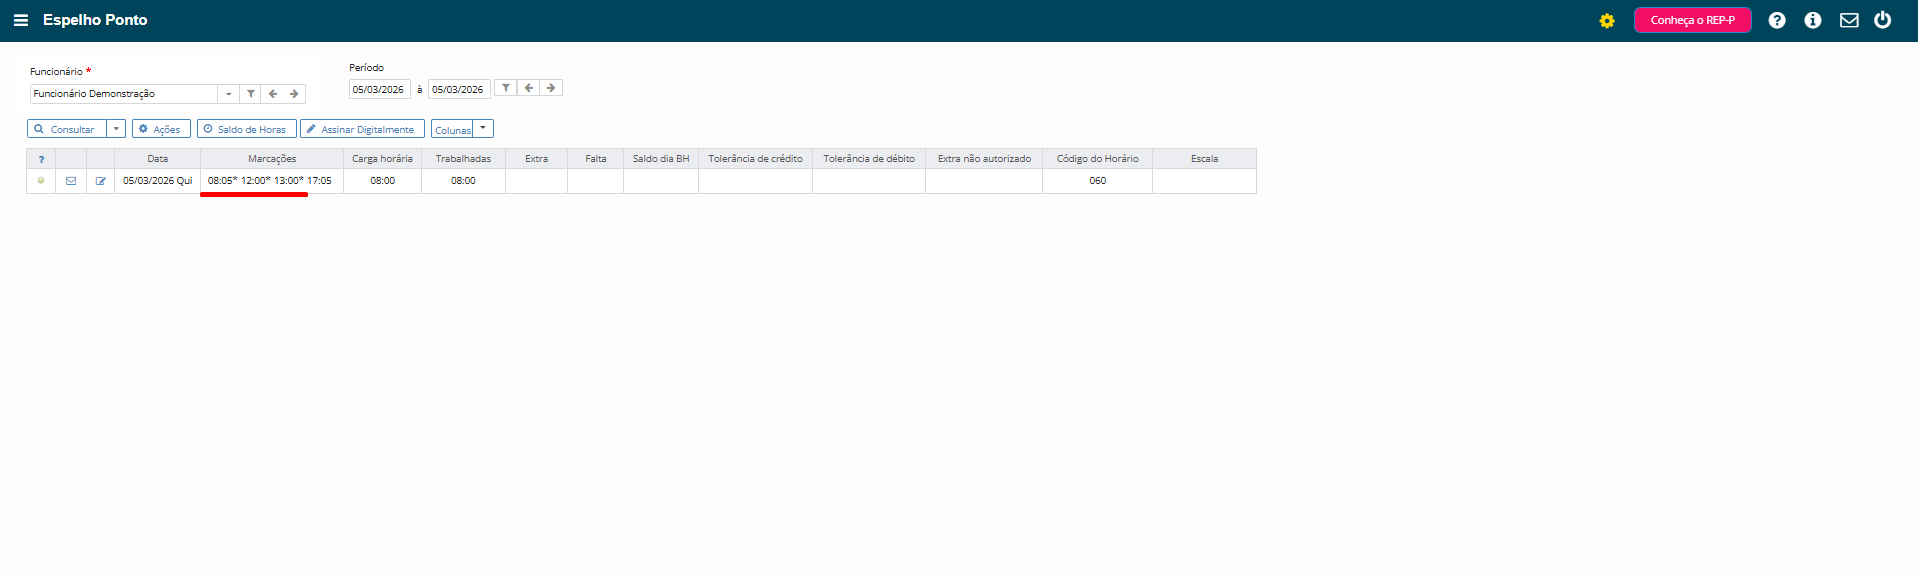Screen dimensions: 1918x578
Task: Click the Extra column header
Action: tap(537, 159)
